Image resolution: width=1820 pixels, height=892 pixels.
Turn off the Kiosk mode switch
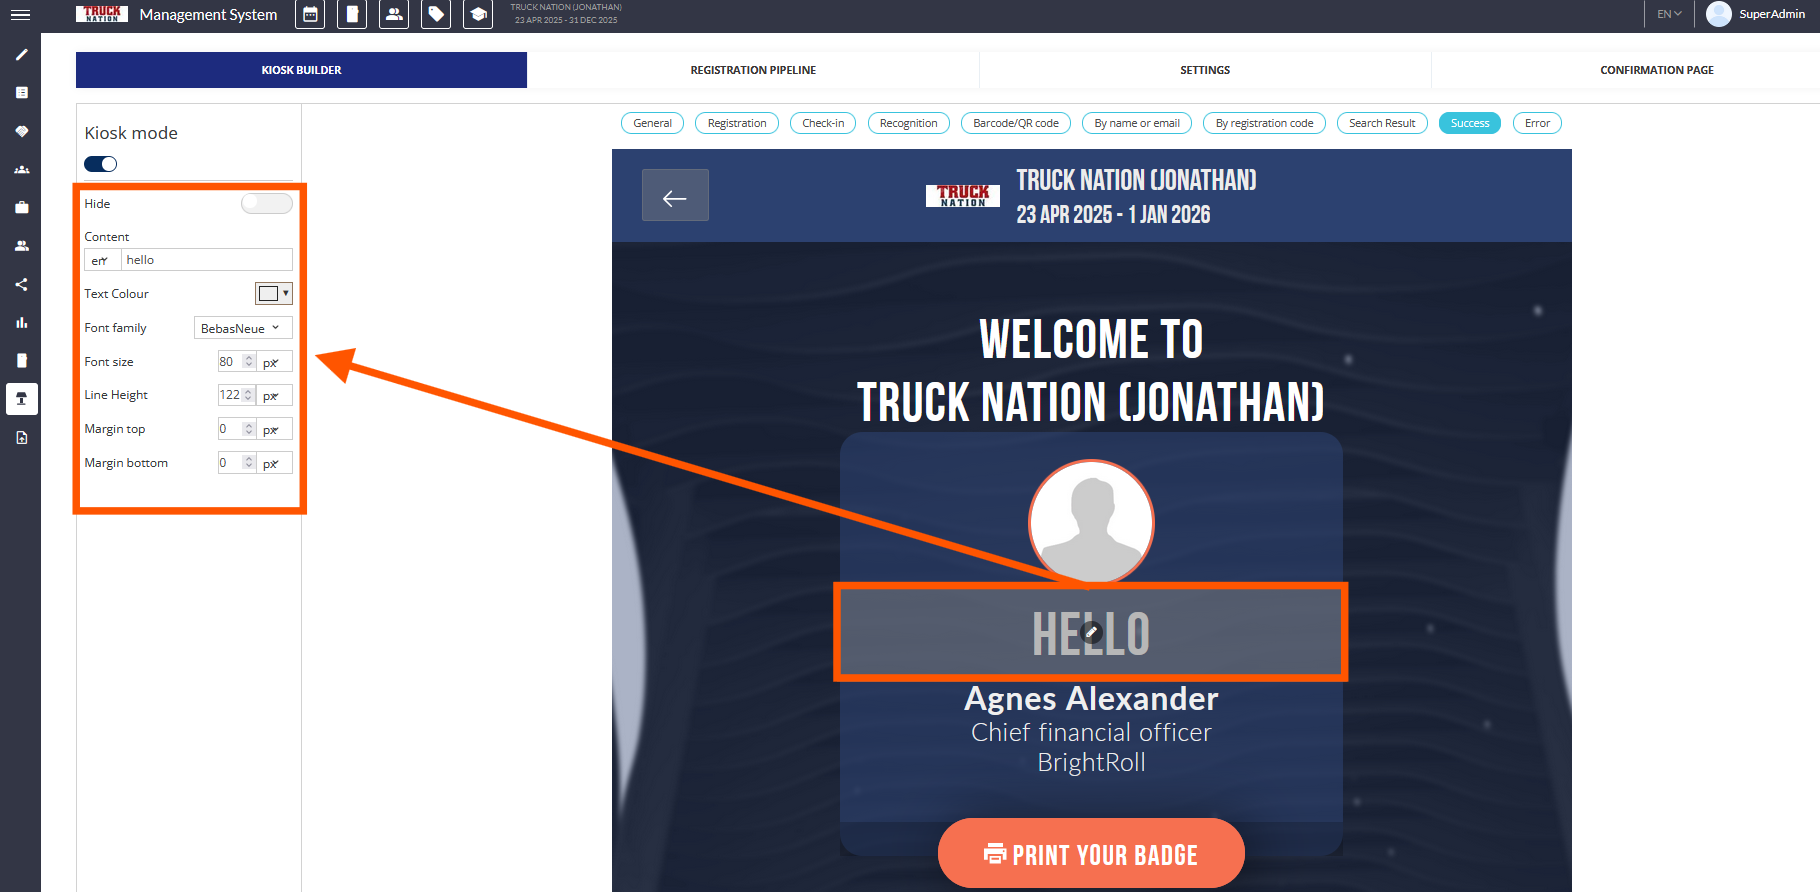click(101, 164)
